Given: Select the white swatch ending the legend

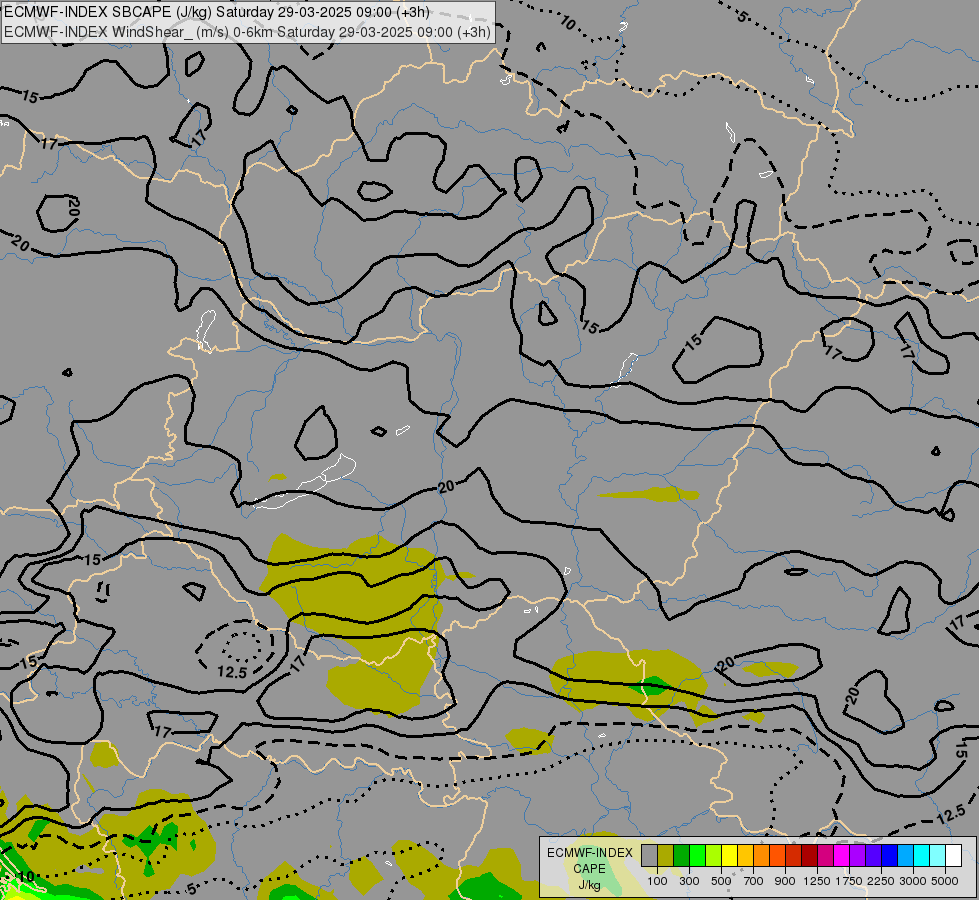Looking at the screenshot, I should pos(953,855).
